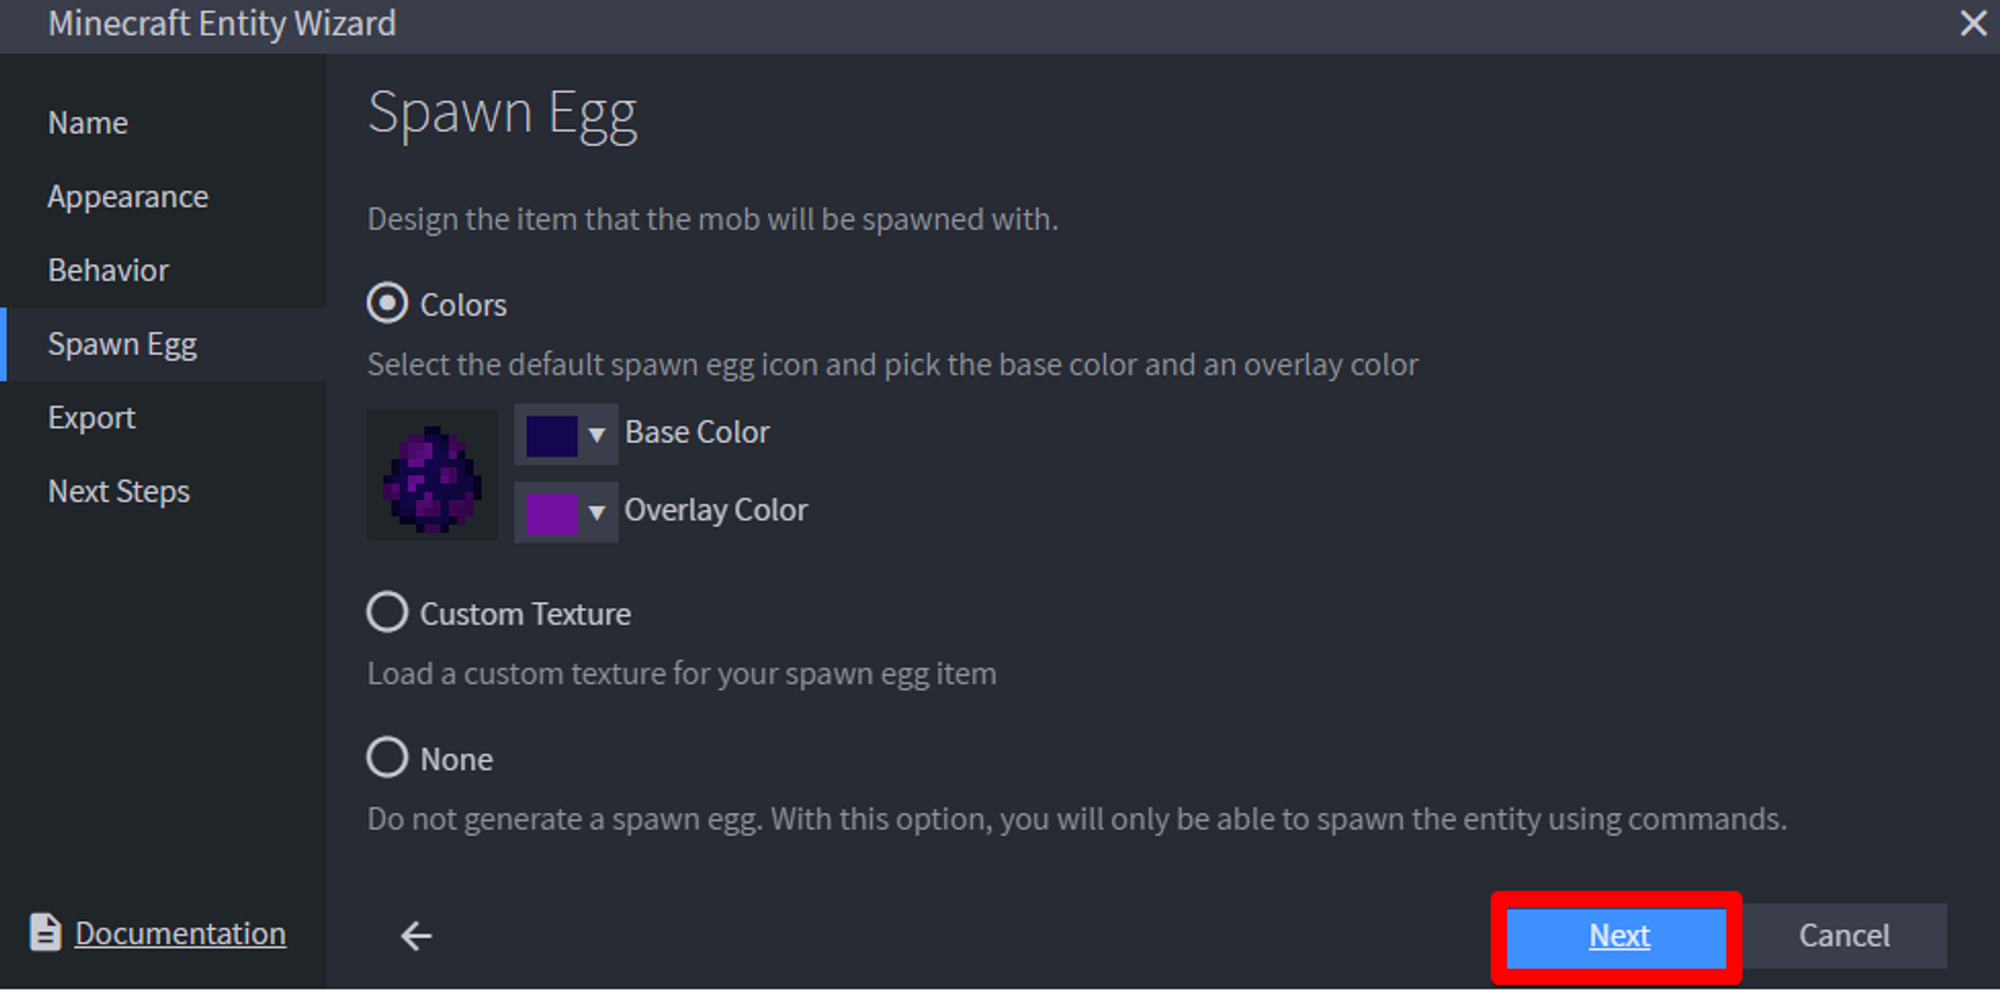Open the Documentation link

180,934
